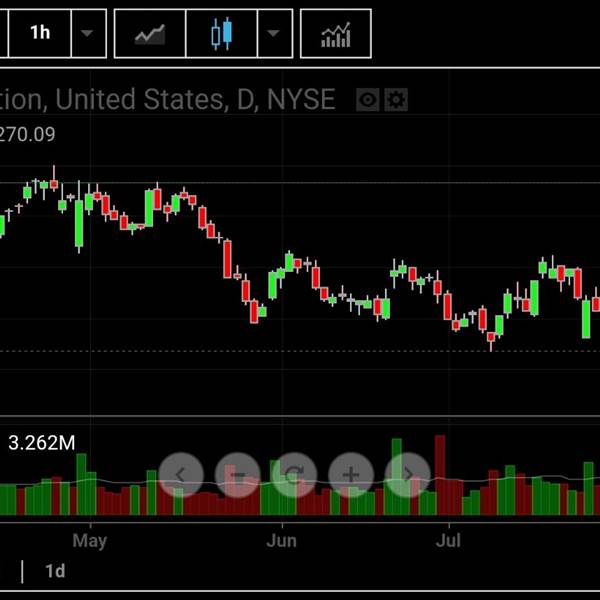Zoom out using minus circle button
The height and width of the screenshot is (600, 600).
(238, 475)
